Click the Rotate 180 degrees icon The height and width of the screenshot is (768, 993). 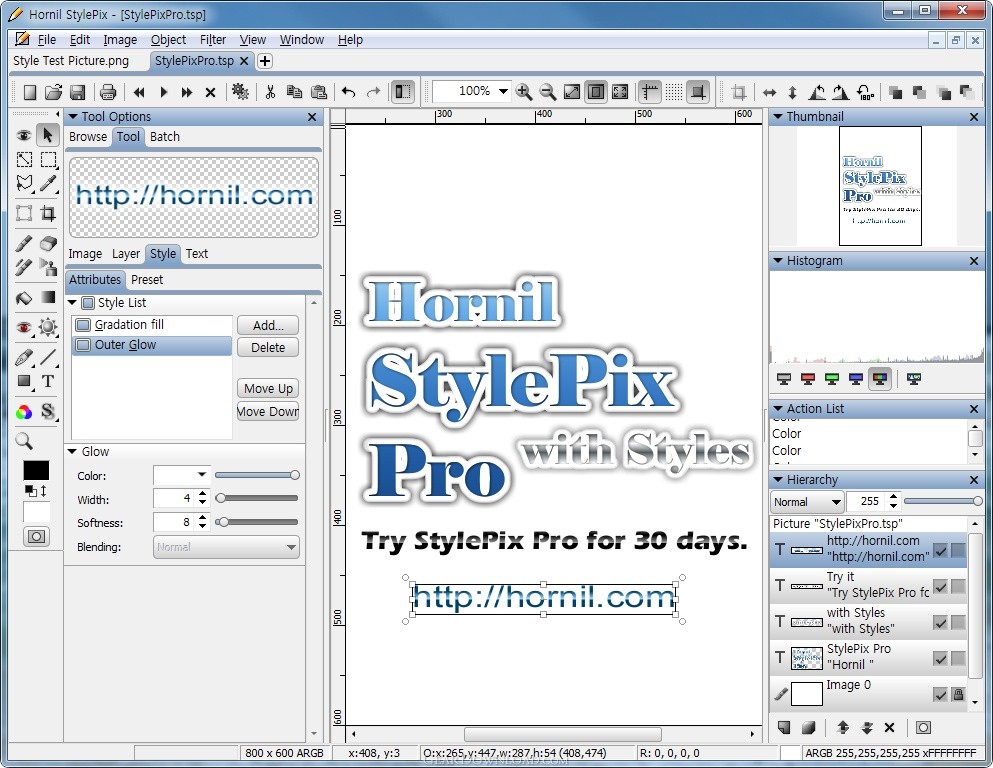point(865,92)
